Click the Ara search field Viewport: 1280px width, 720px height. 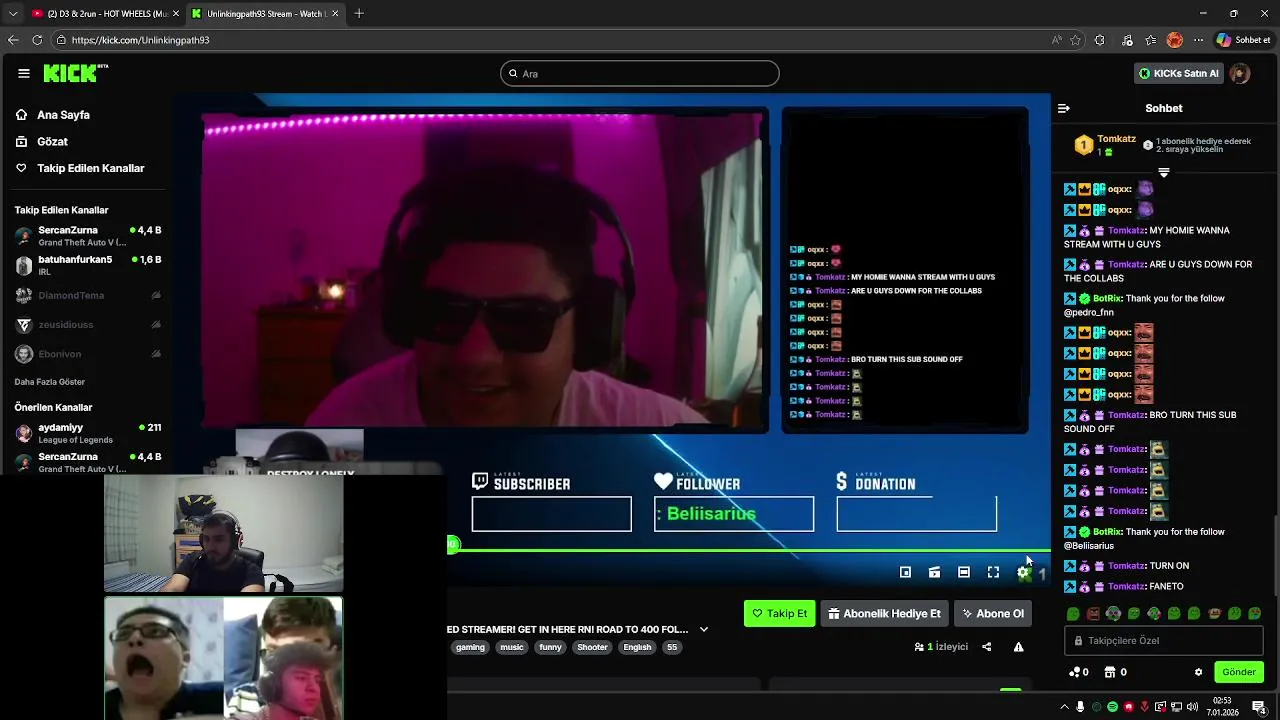coord(640,73)
